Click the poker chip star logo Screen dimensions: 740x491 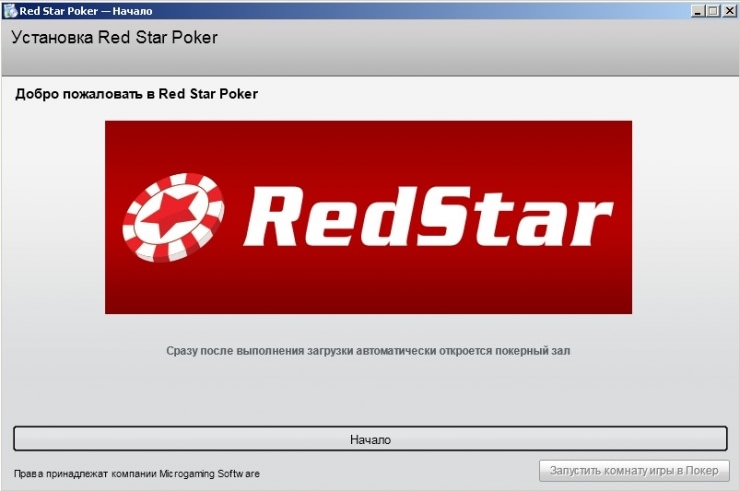pos(173,218)
